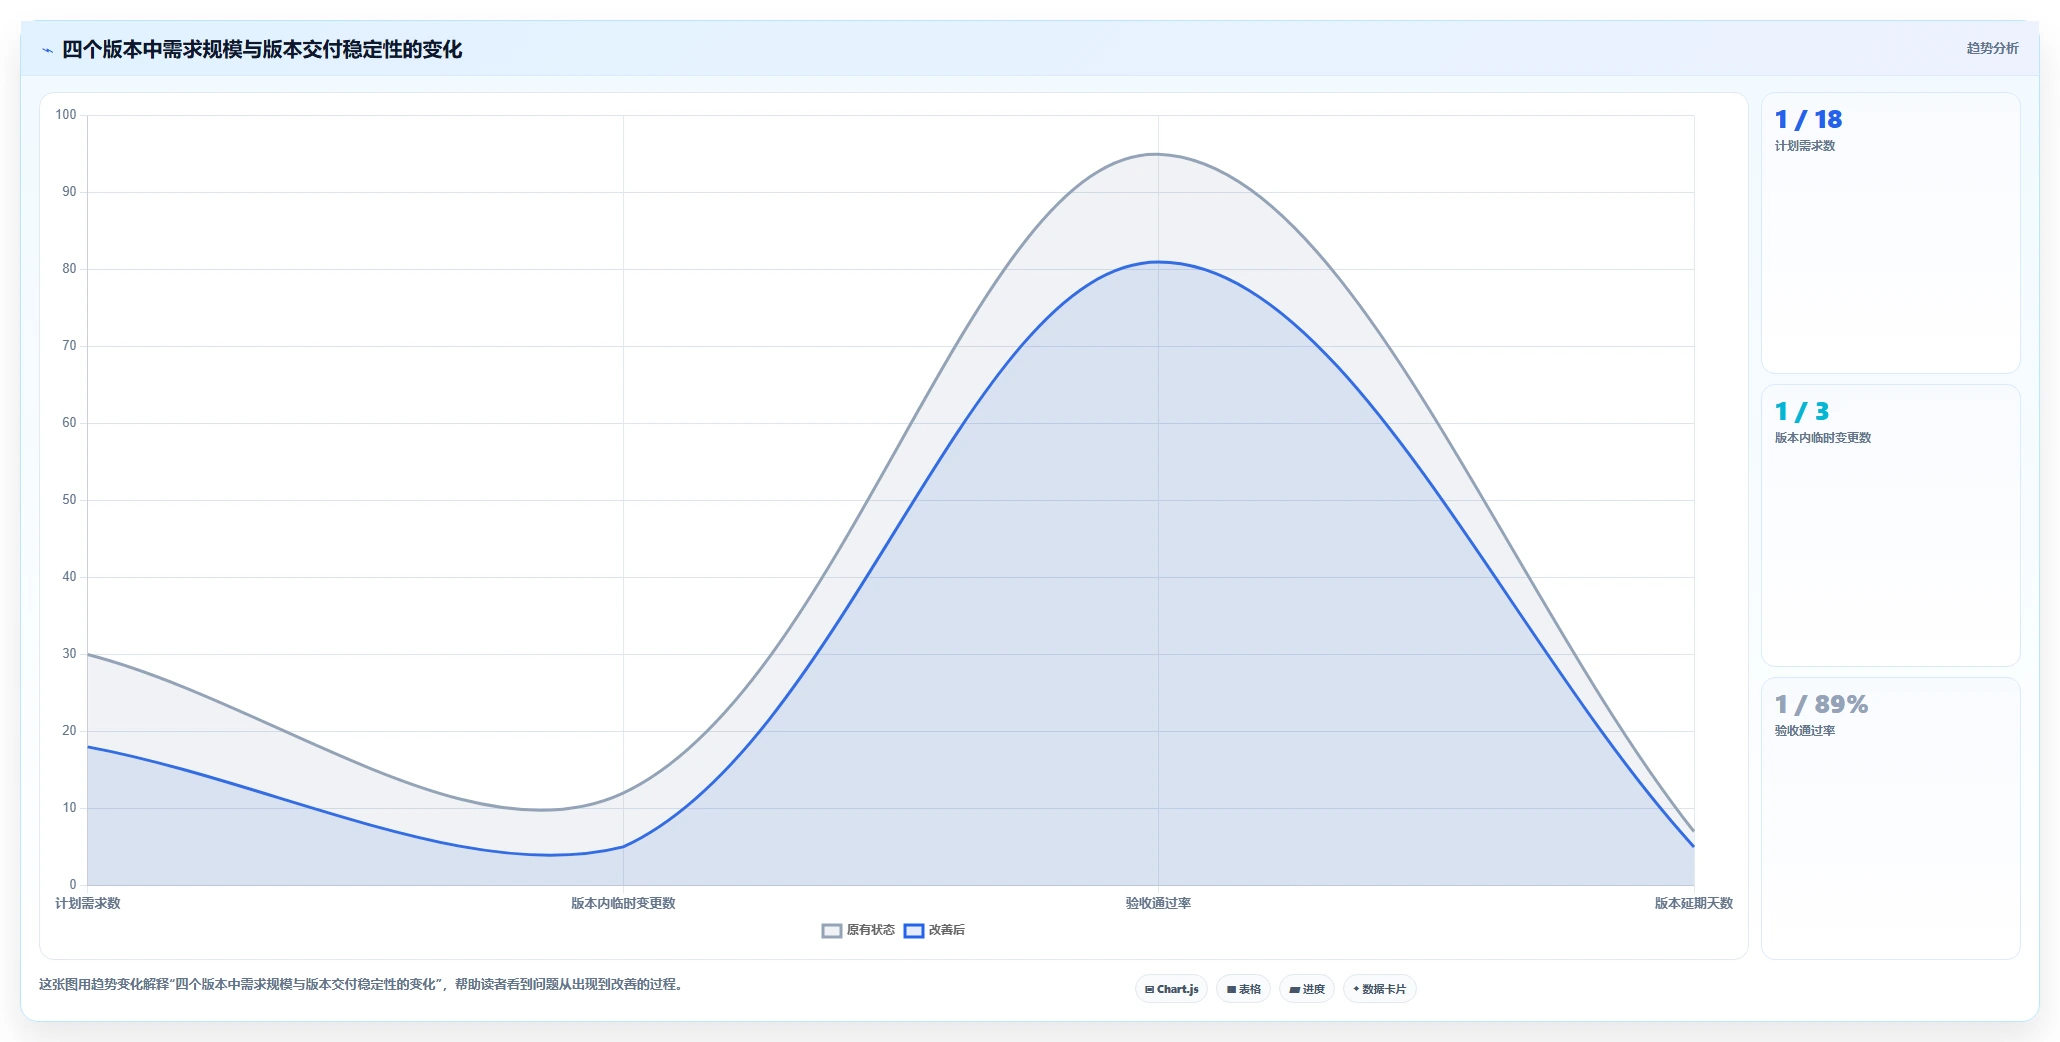Click the 版本内临时变更数 x-axis label
The image size is (2060, 1042).
(x=623, y=903)
